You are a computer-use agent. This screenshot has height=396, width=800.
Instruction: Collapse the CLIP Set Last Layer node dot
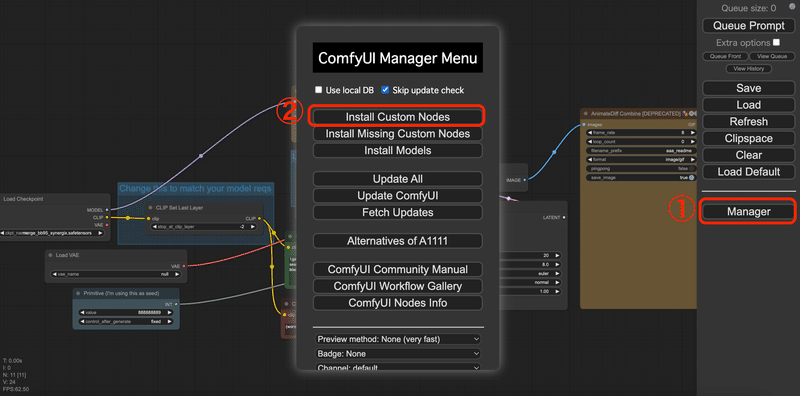point(151,208)
